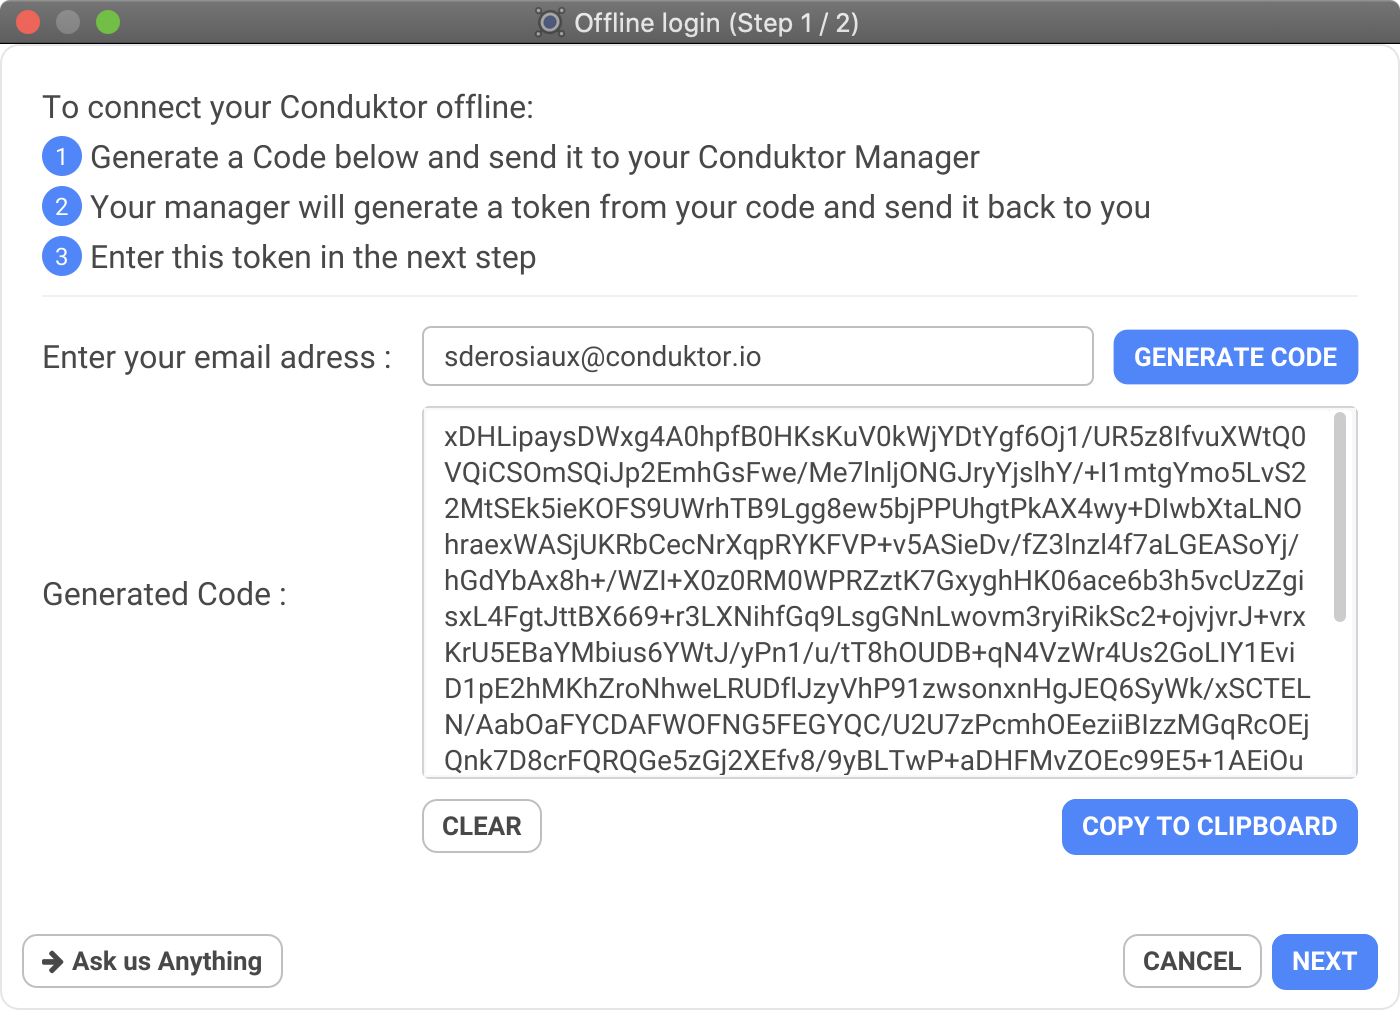This screenshot has width=1400, height=1010.
Task: Maximize the window with the green button
Action: click(108, 22)
